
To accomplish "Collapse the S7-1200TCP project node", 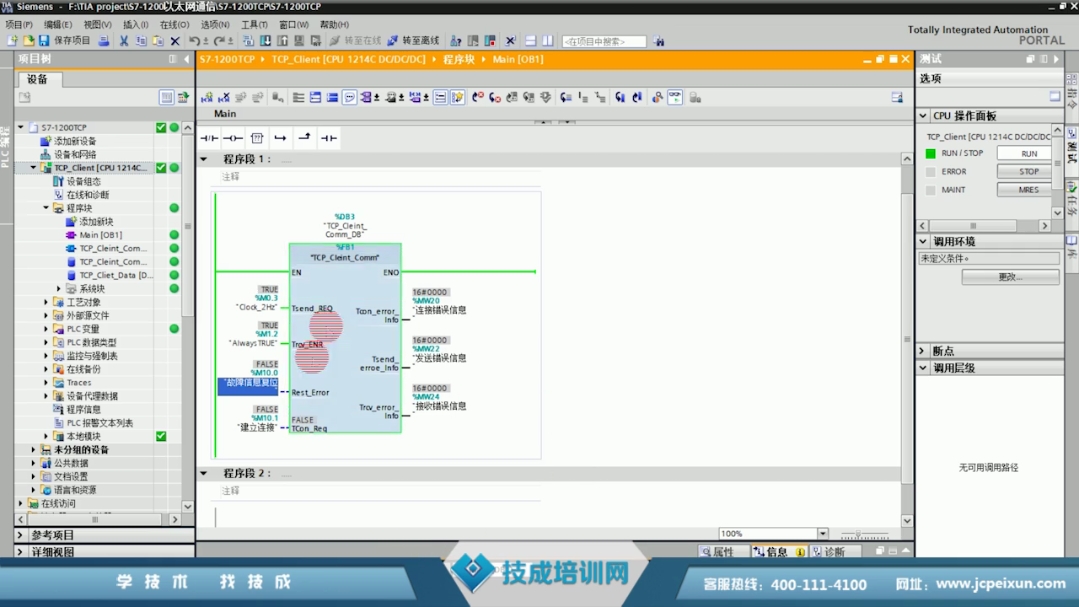I will tap(21, 127).
